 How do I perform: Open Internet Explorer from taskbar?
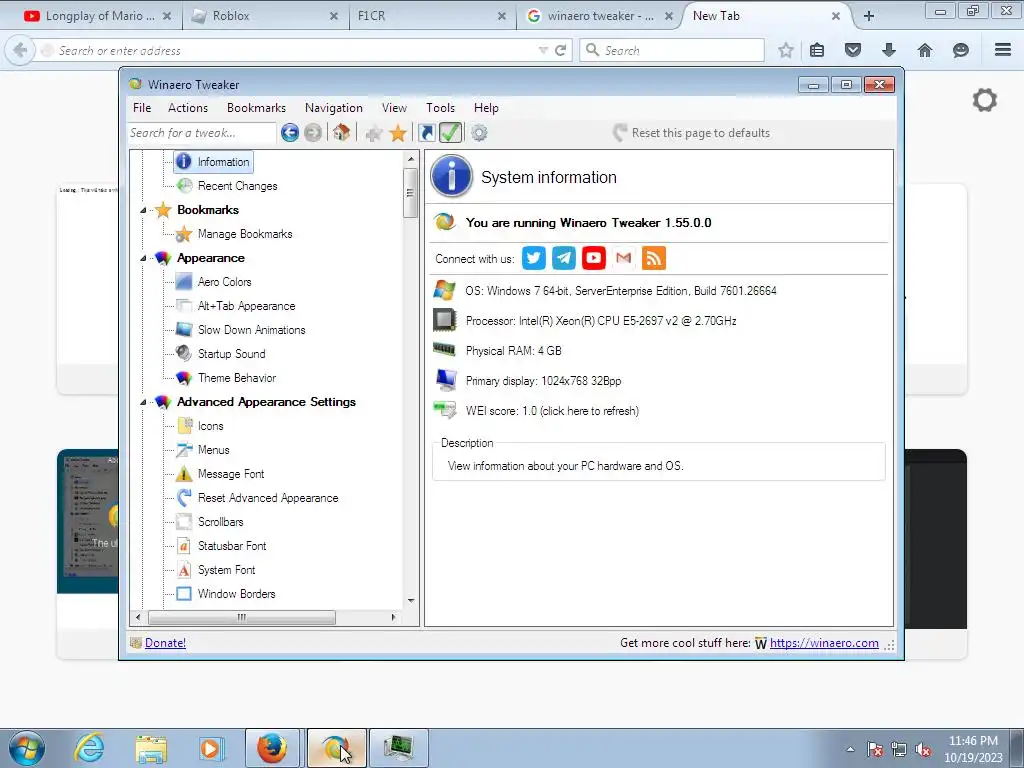click(89, 748)
